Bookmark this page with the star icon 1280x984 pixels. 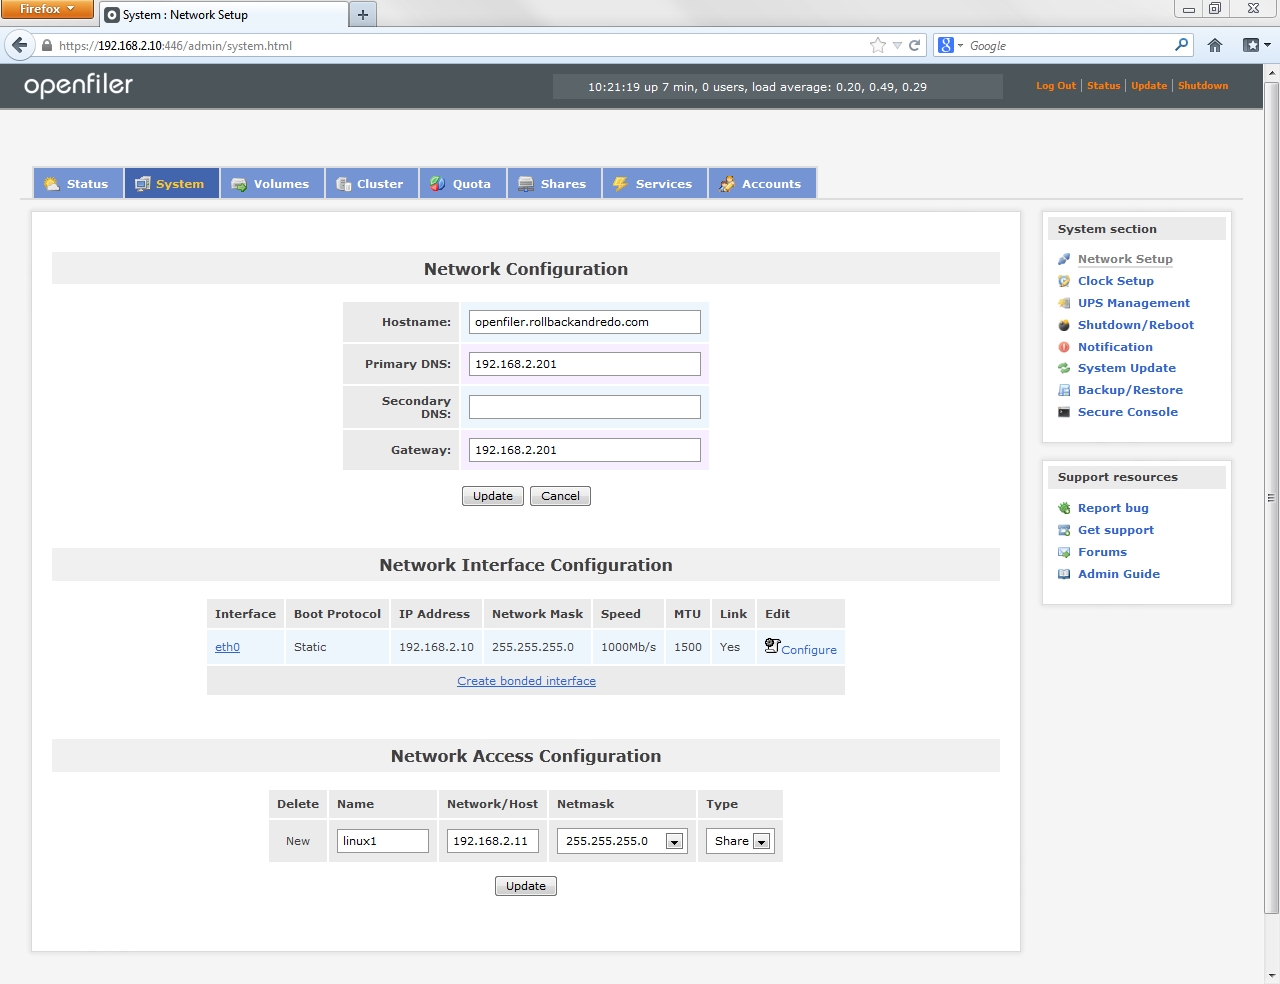point(878,45)
